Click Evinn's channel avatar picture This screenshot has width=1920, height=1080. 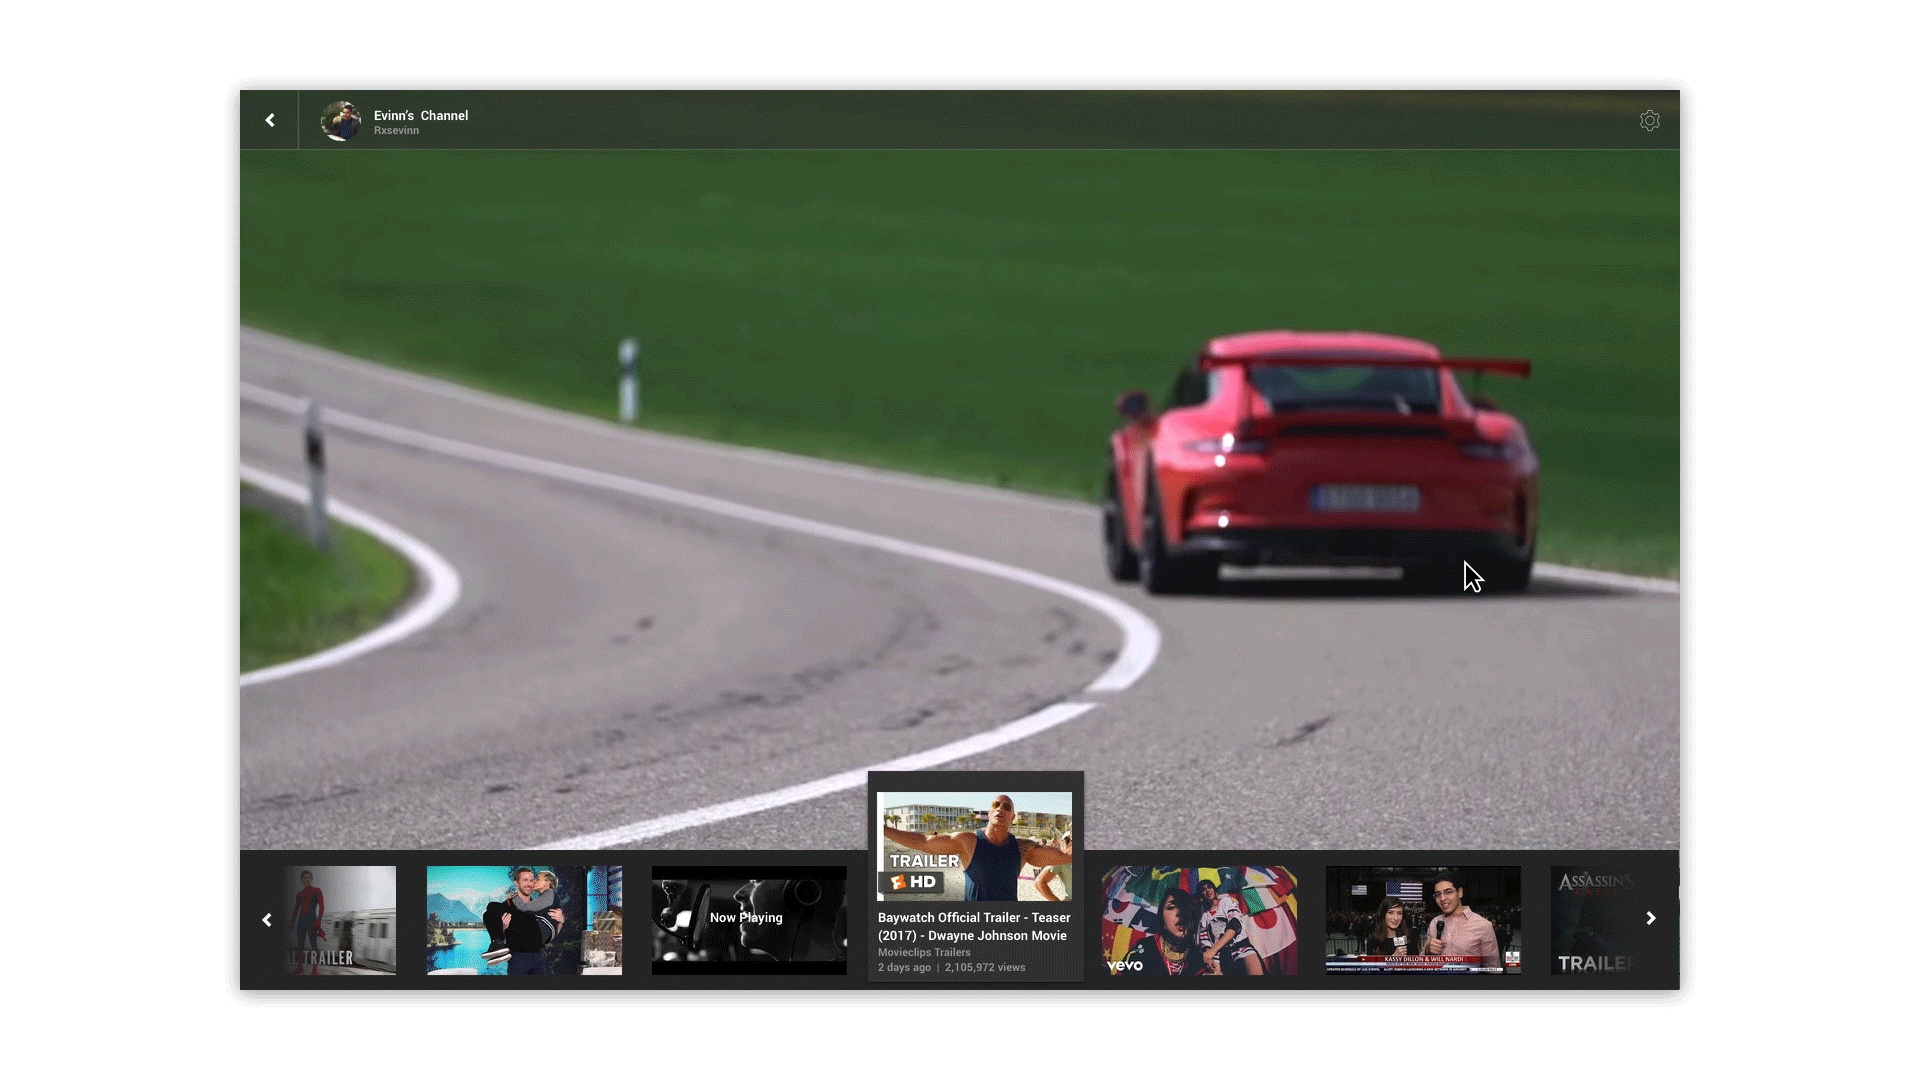point(340,121)
